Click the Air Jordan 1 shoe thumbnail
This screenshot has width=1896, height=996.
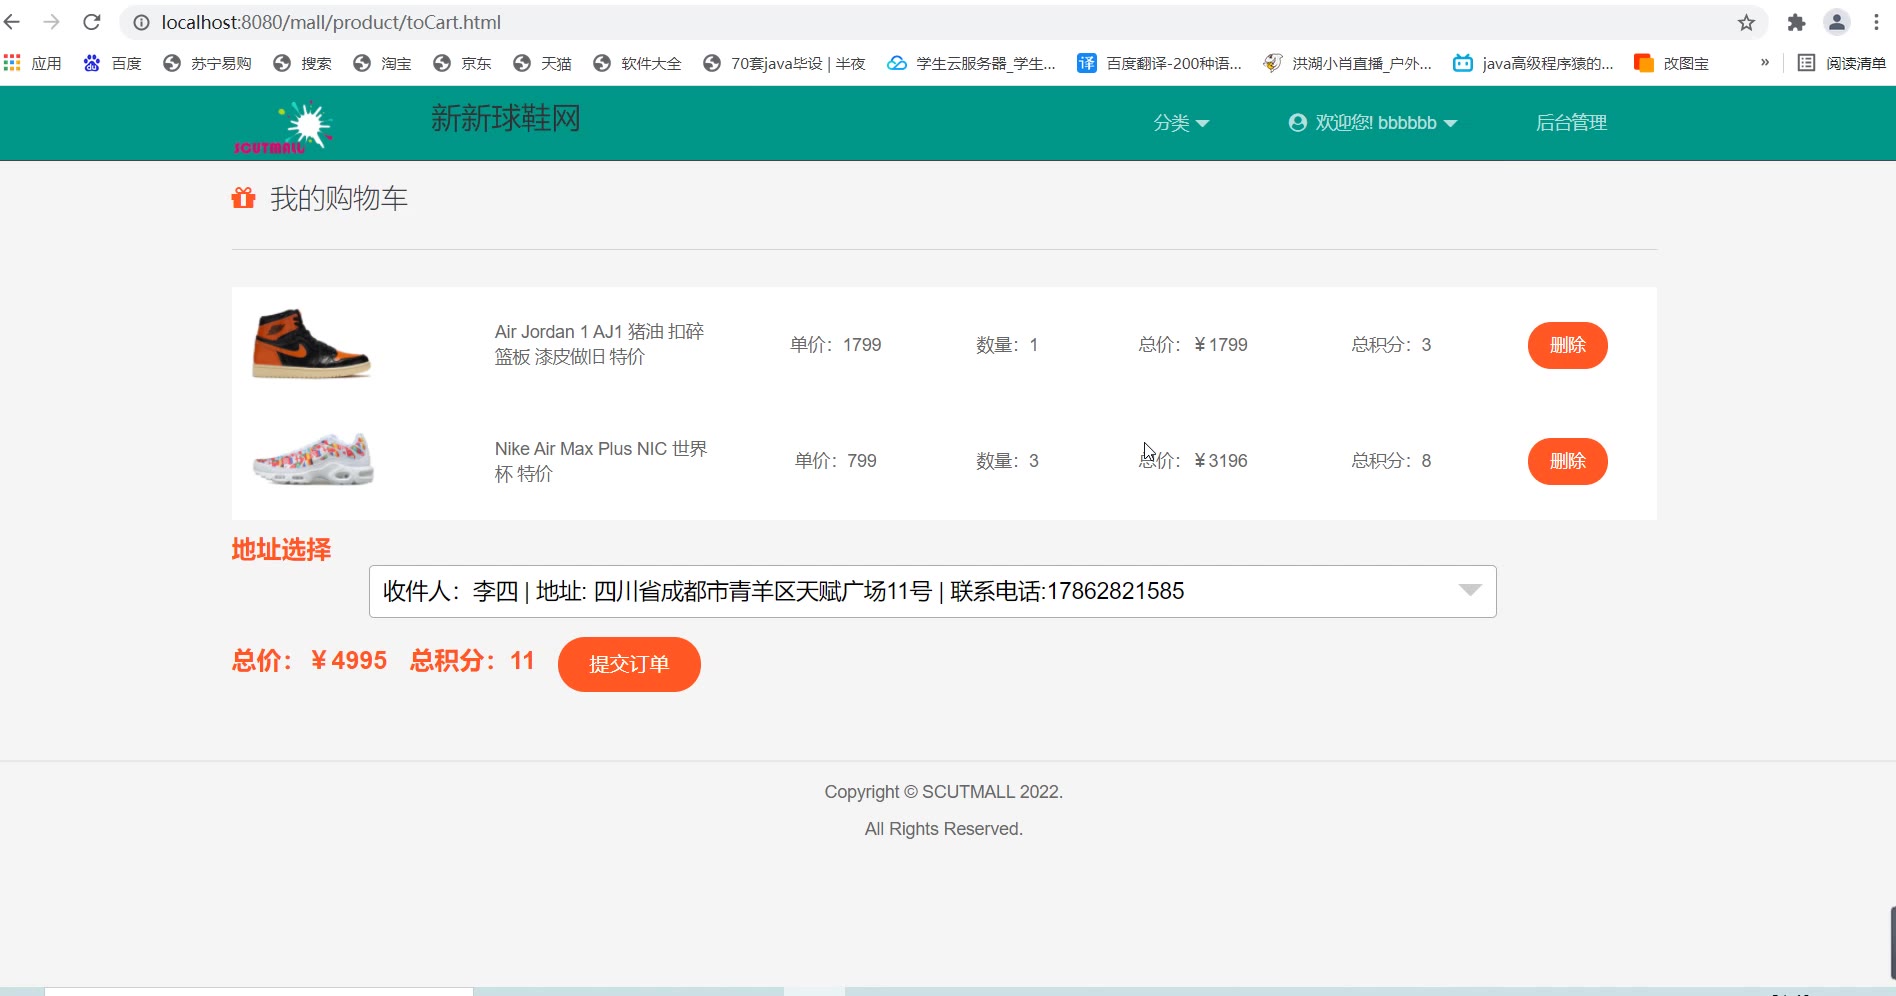pyautogui.click(x=312, y=344)
